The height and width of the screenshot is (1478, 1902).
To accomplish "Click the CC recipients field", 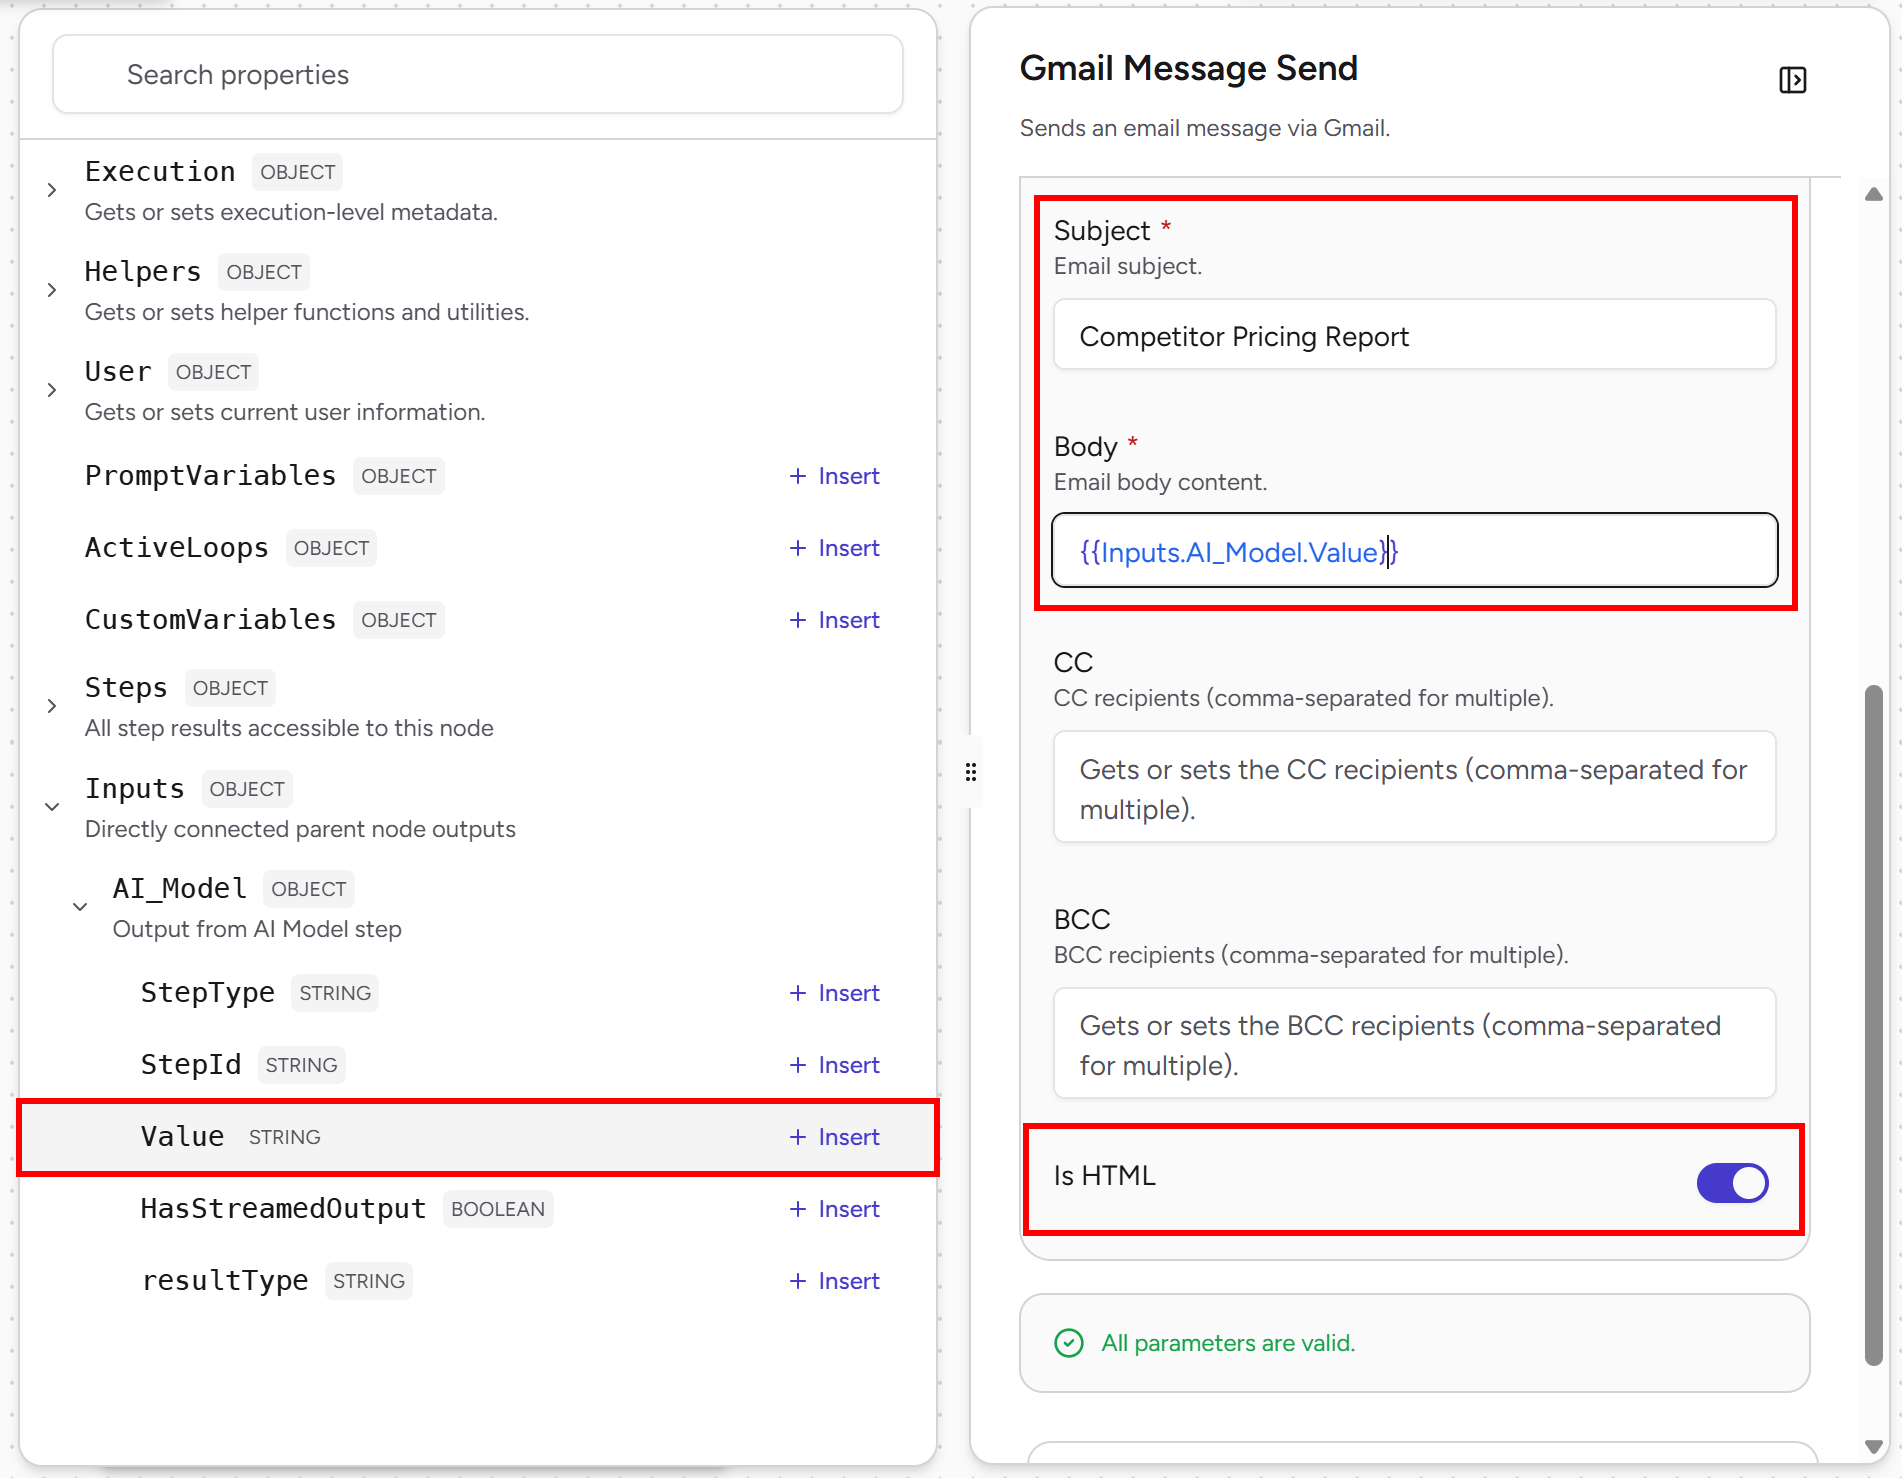I will 1414,788.
